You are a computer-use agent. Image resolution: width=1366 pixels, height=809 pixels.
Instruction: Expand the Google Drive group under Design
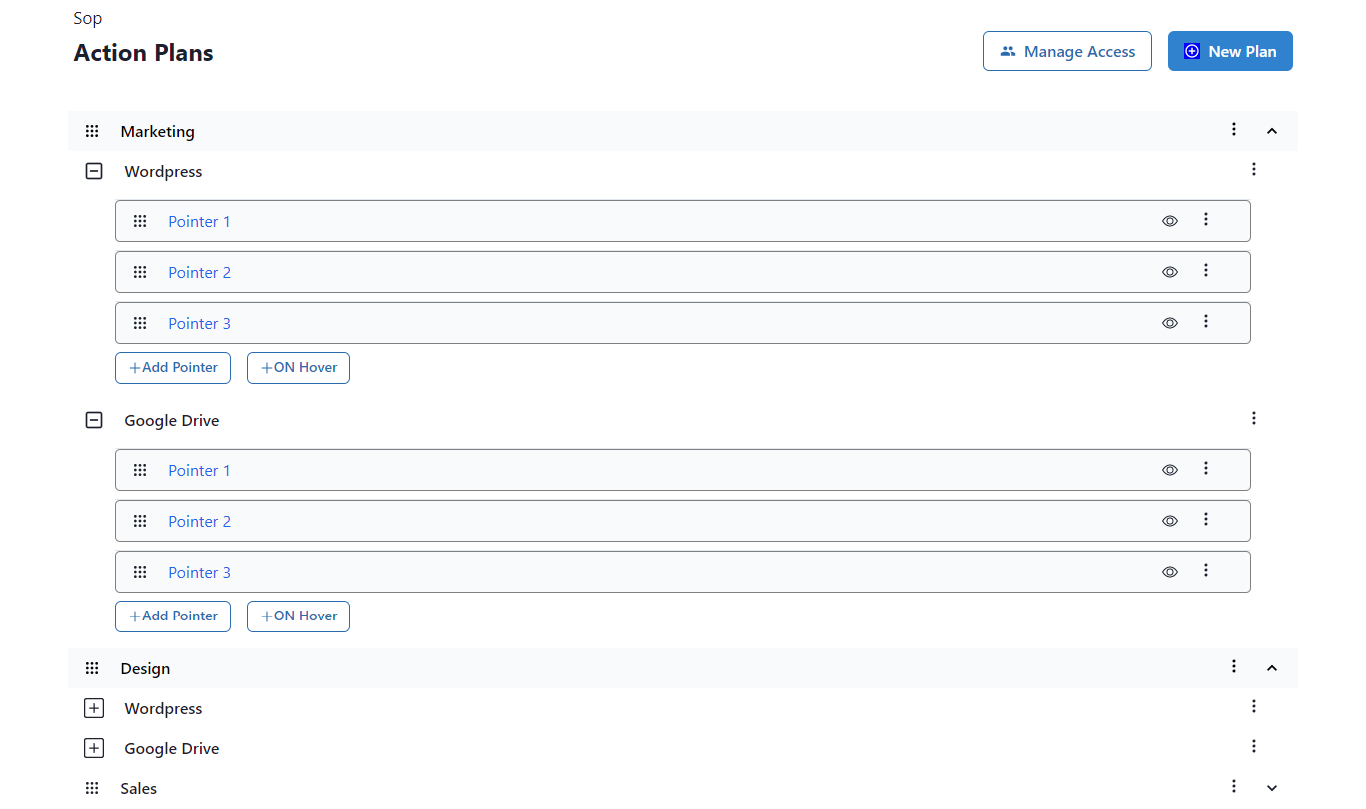[93, 748]
